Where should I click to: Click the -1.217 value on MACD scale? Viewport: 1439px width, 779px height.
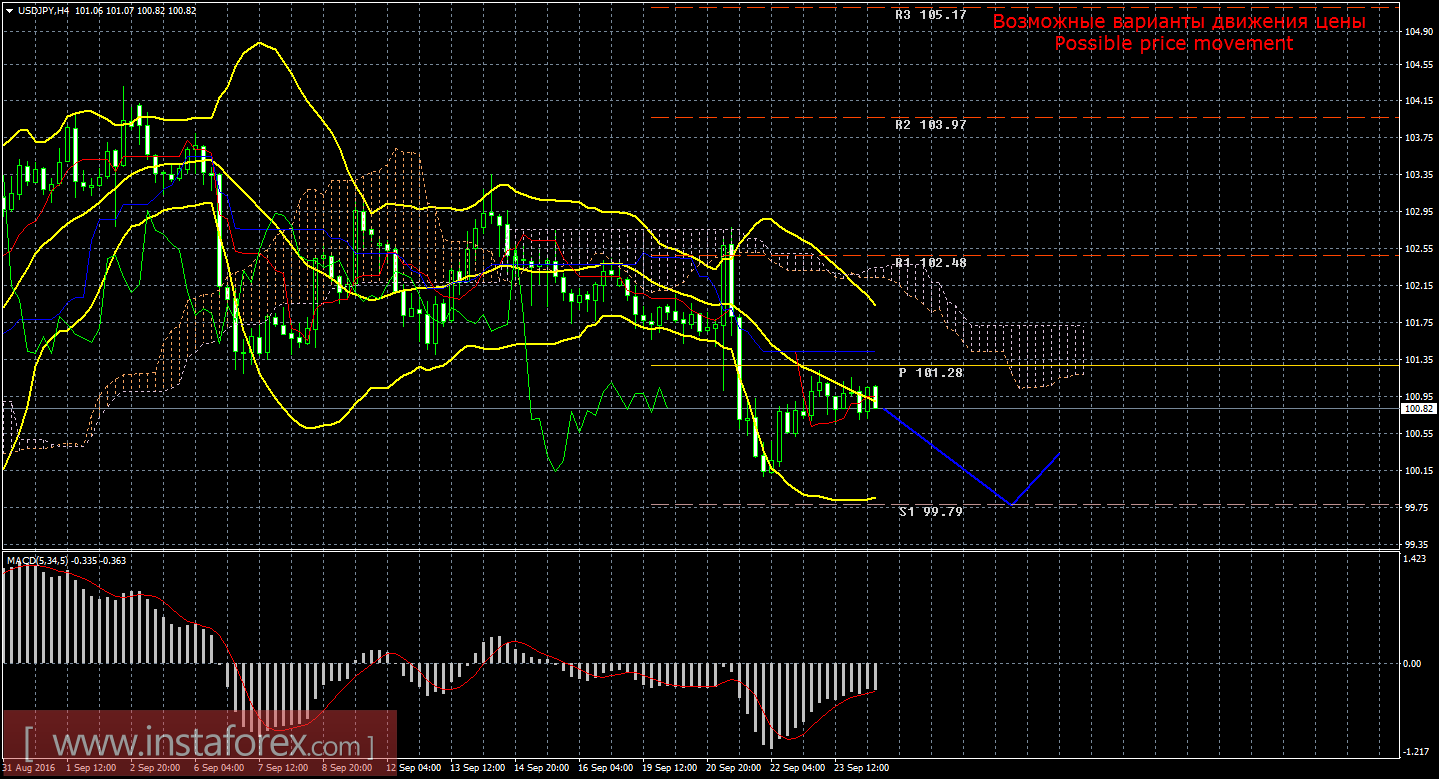[1414, 752]
